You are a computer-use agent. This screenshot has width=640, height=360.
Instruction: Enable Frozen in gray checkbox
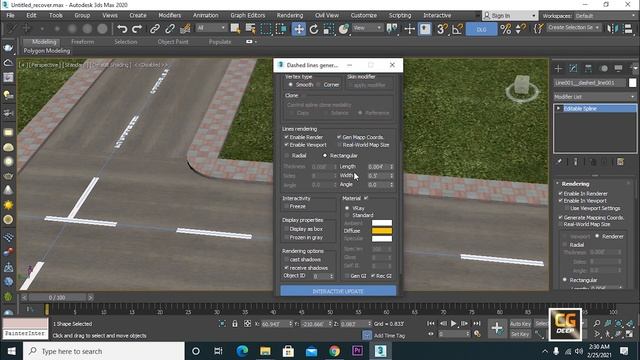tap(286, 238)
